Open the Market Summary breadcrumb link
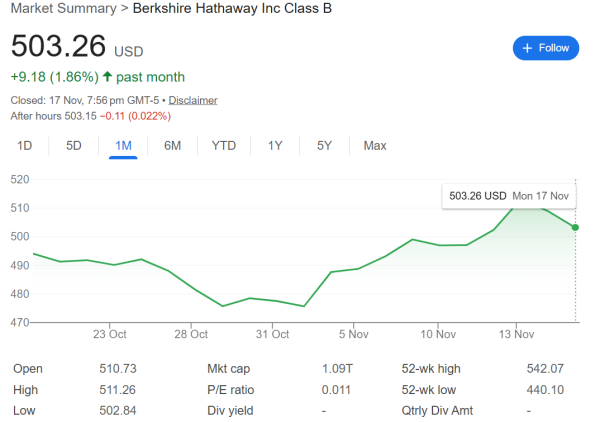Screen dimensions: 600x422 pyautogui.click(x=59, y=9)
